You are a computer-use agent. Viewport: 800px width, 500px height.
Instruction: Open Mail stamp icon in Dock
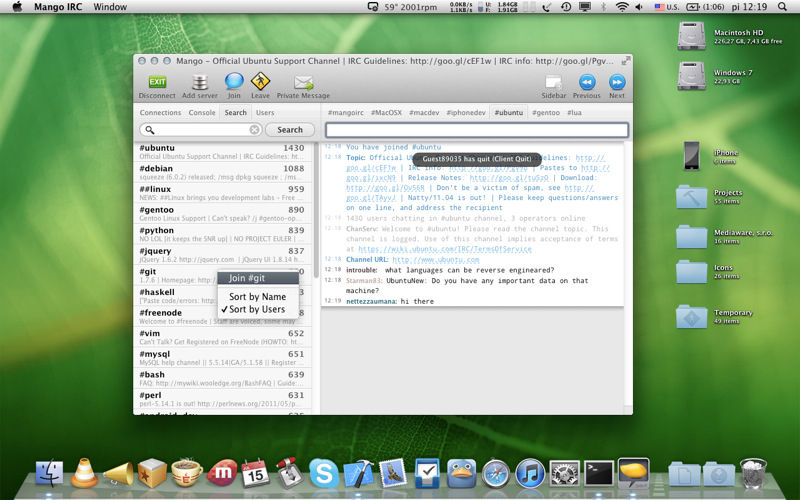point(392,473)
